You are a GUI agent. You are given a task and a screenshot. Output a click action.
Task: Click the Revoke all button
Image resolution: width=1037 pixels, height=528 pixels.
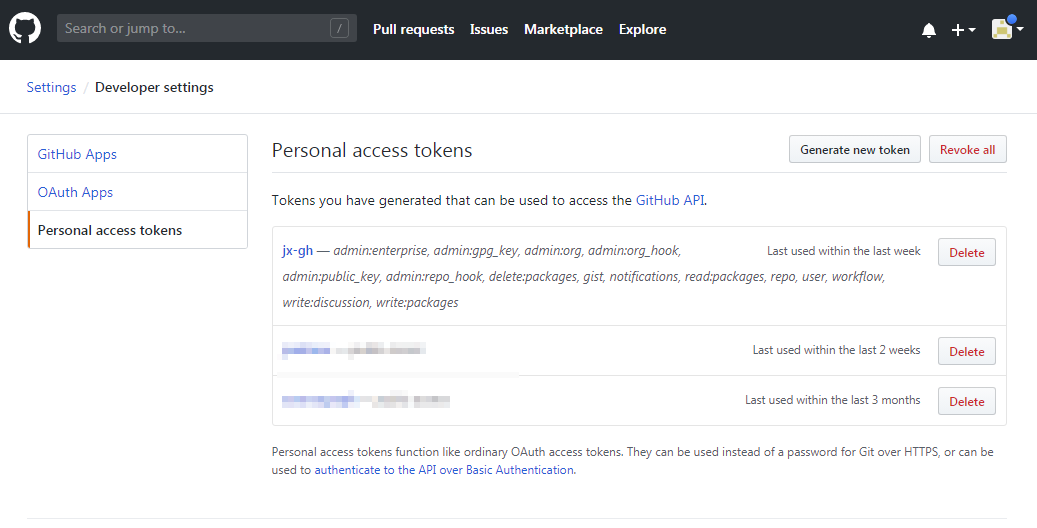[x=968, y=150]
